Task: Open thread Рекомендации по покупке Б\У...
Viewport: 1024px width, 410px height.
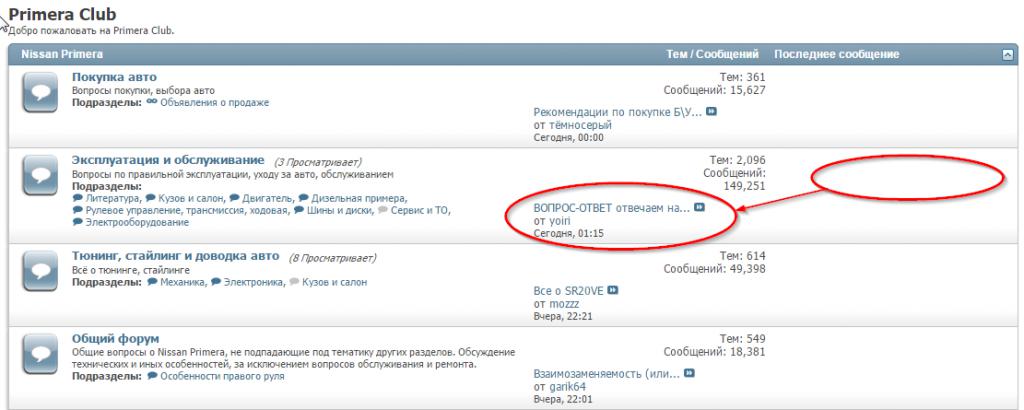Action: pyautogui.click(x=618, y=112)
